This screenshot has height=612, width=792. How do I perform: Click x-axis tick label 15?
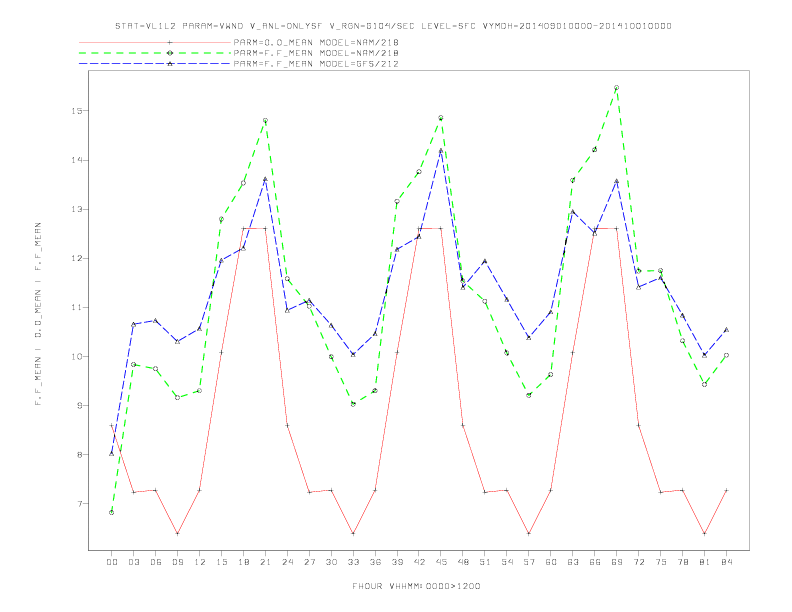[x=221, y=562]
